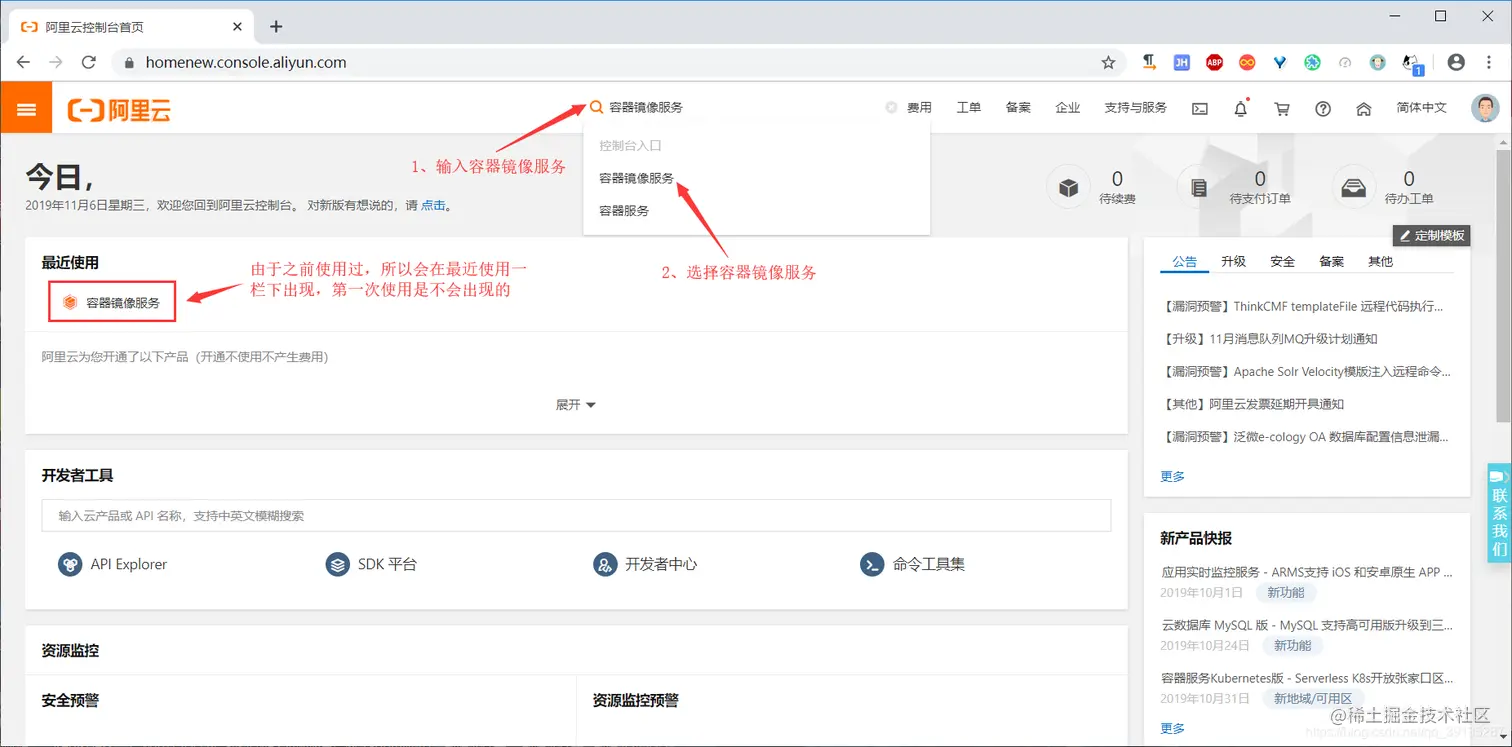Open the 费用 menu
This screenshot has height=747, width=1512.
point(919,108)
